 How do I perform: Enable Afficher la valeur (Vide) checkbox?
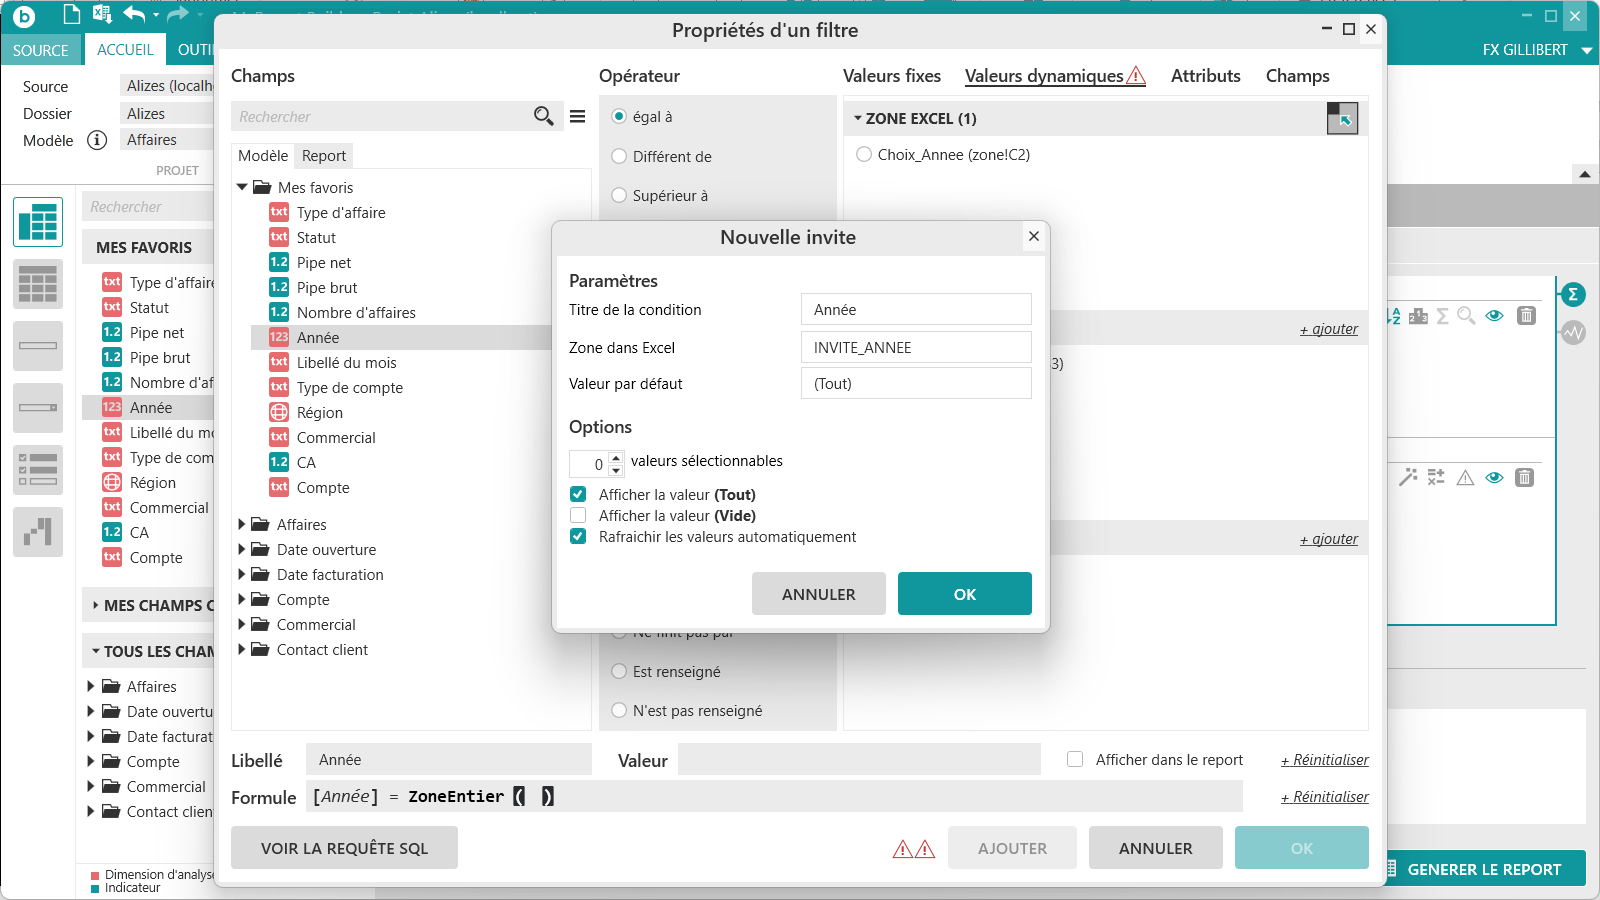tap(578, 515)
